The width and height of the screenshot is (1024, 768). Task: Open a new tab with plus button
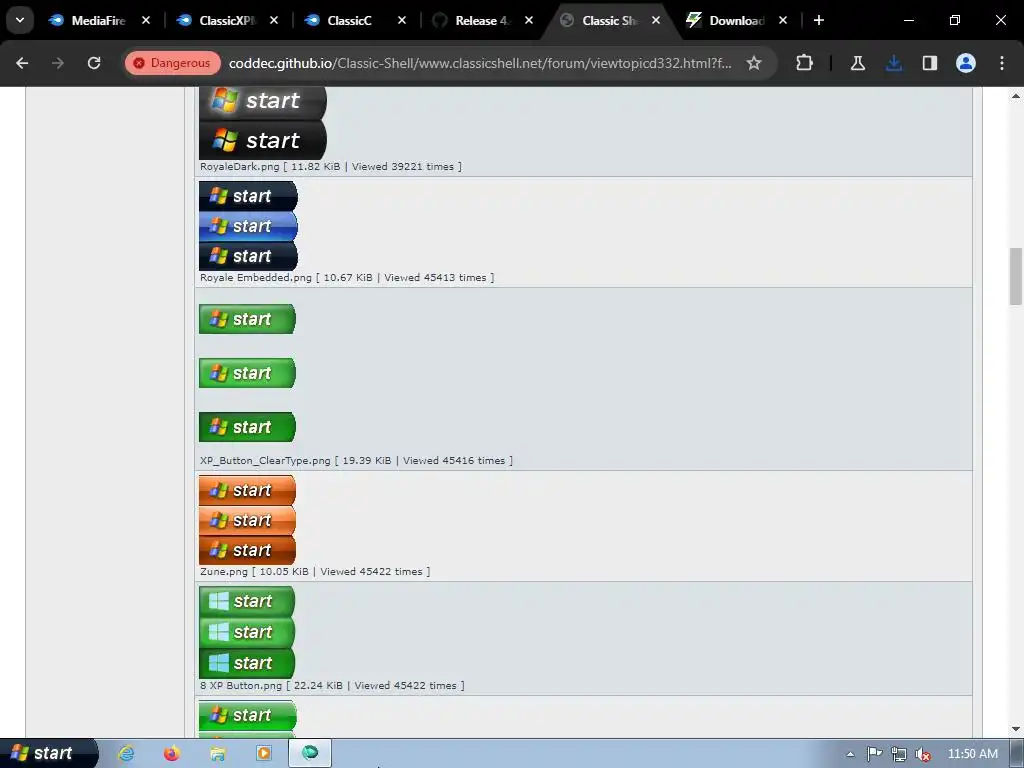tap(819, 20)
